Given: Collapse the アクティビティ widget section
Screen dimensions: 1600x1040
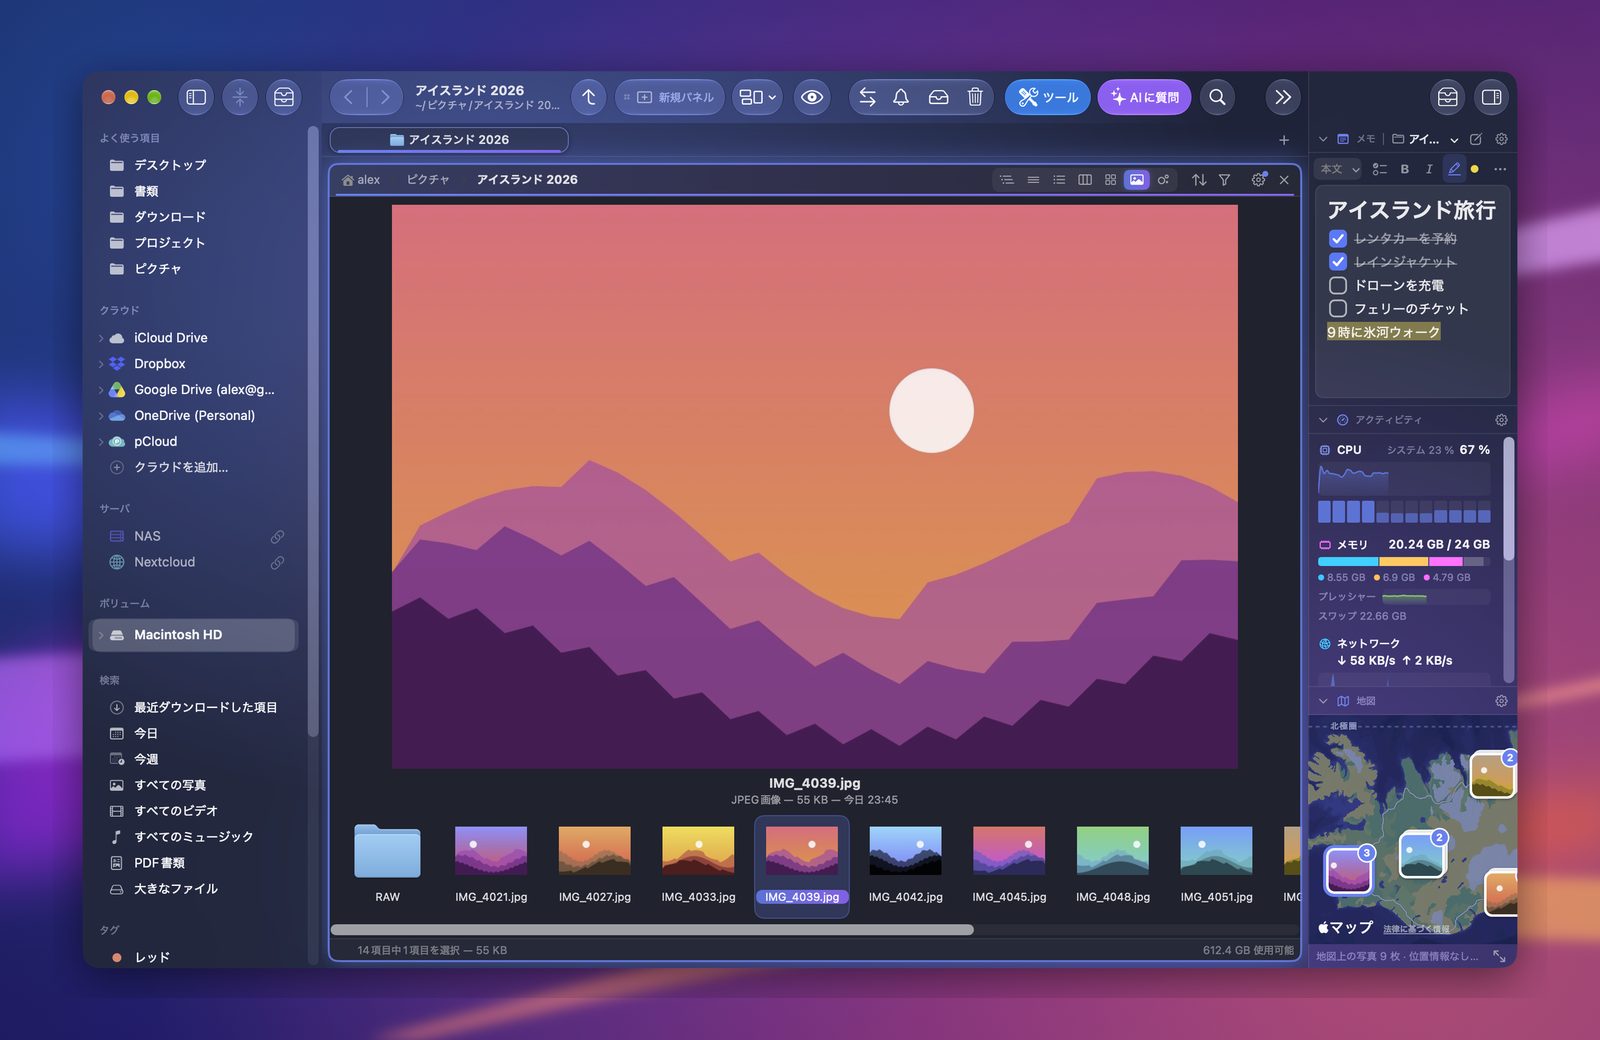Looking at the screenshot, I should pyautogui.click(x=1323, y=420).
